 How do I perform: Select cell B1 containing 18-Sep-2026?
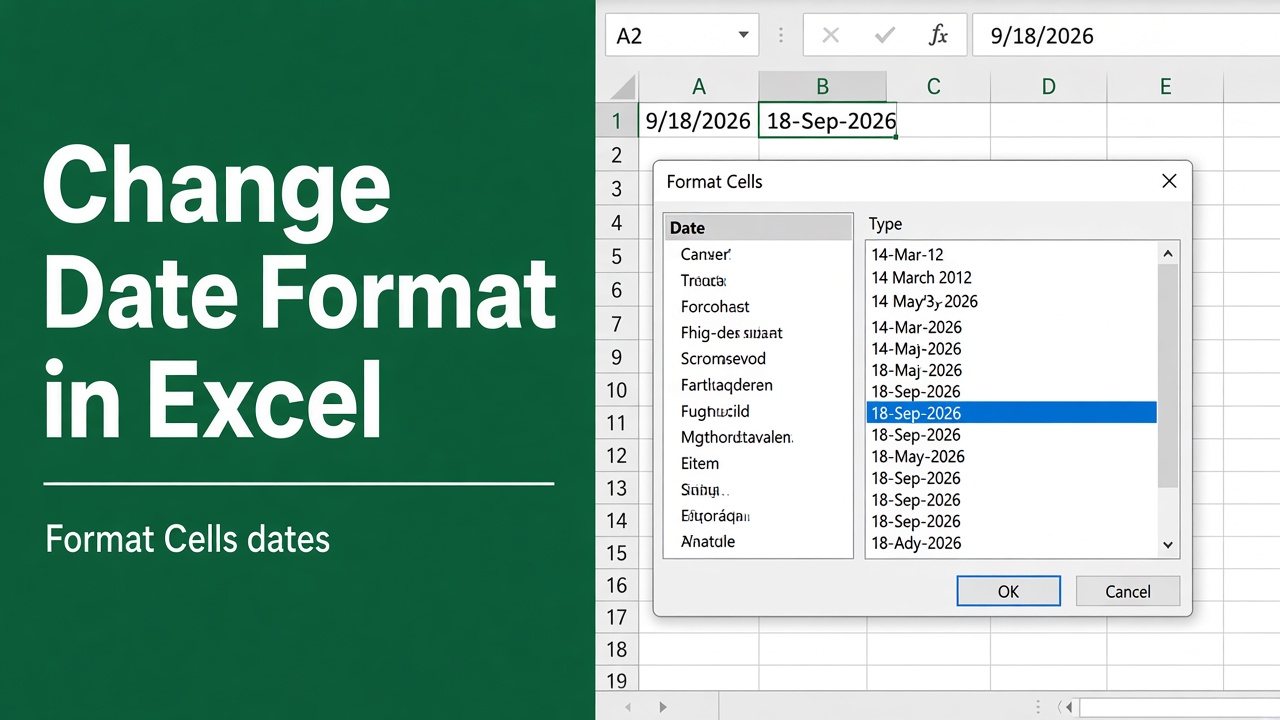(x=830, y=121)
